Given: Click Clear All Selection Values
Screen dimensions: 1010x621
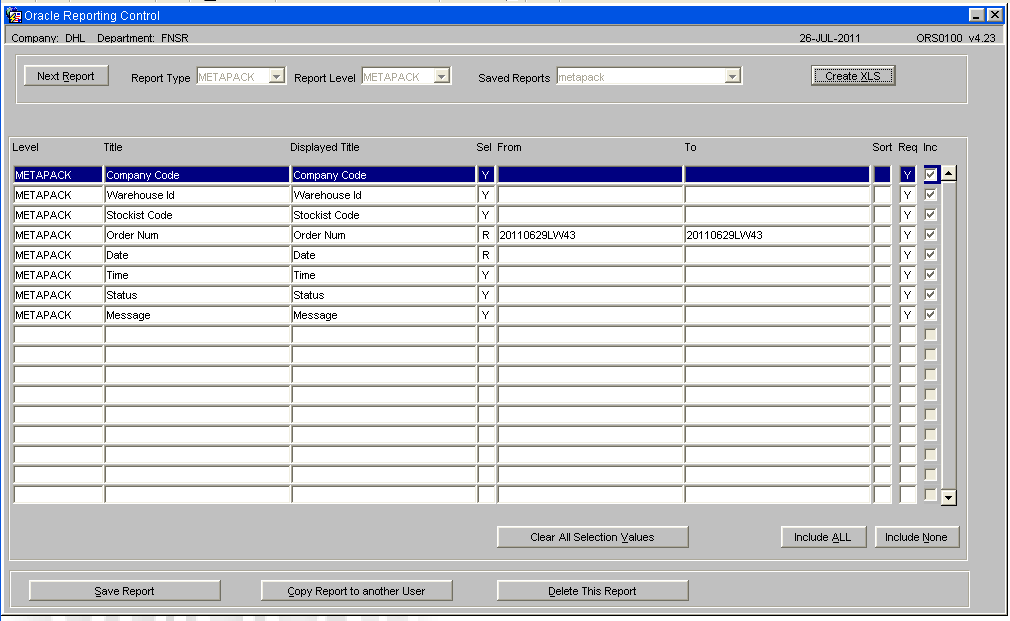Looking at the screenshot, I should click(x=593, y=537).
